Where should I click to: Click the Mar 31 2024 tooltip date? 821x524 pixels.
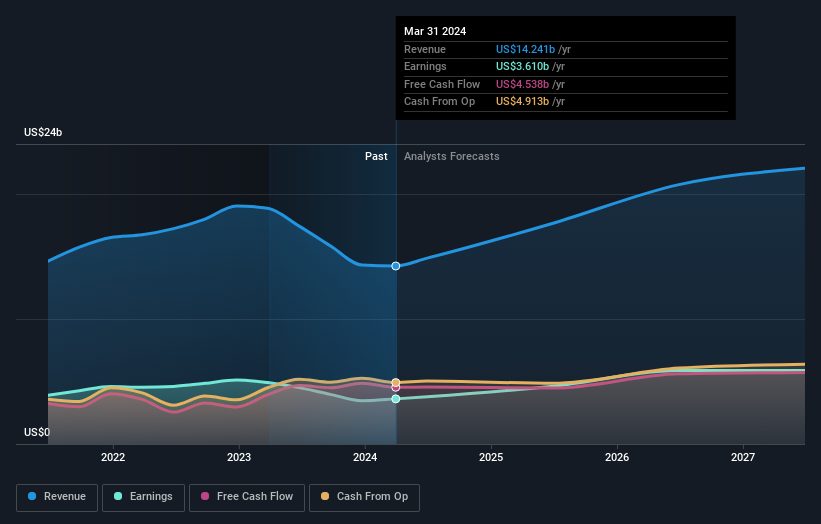pos(435,31)
